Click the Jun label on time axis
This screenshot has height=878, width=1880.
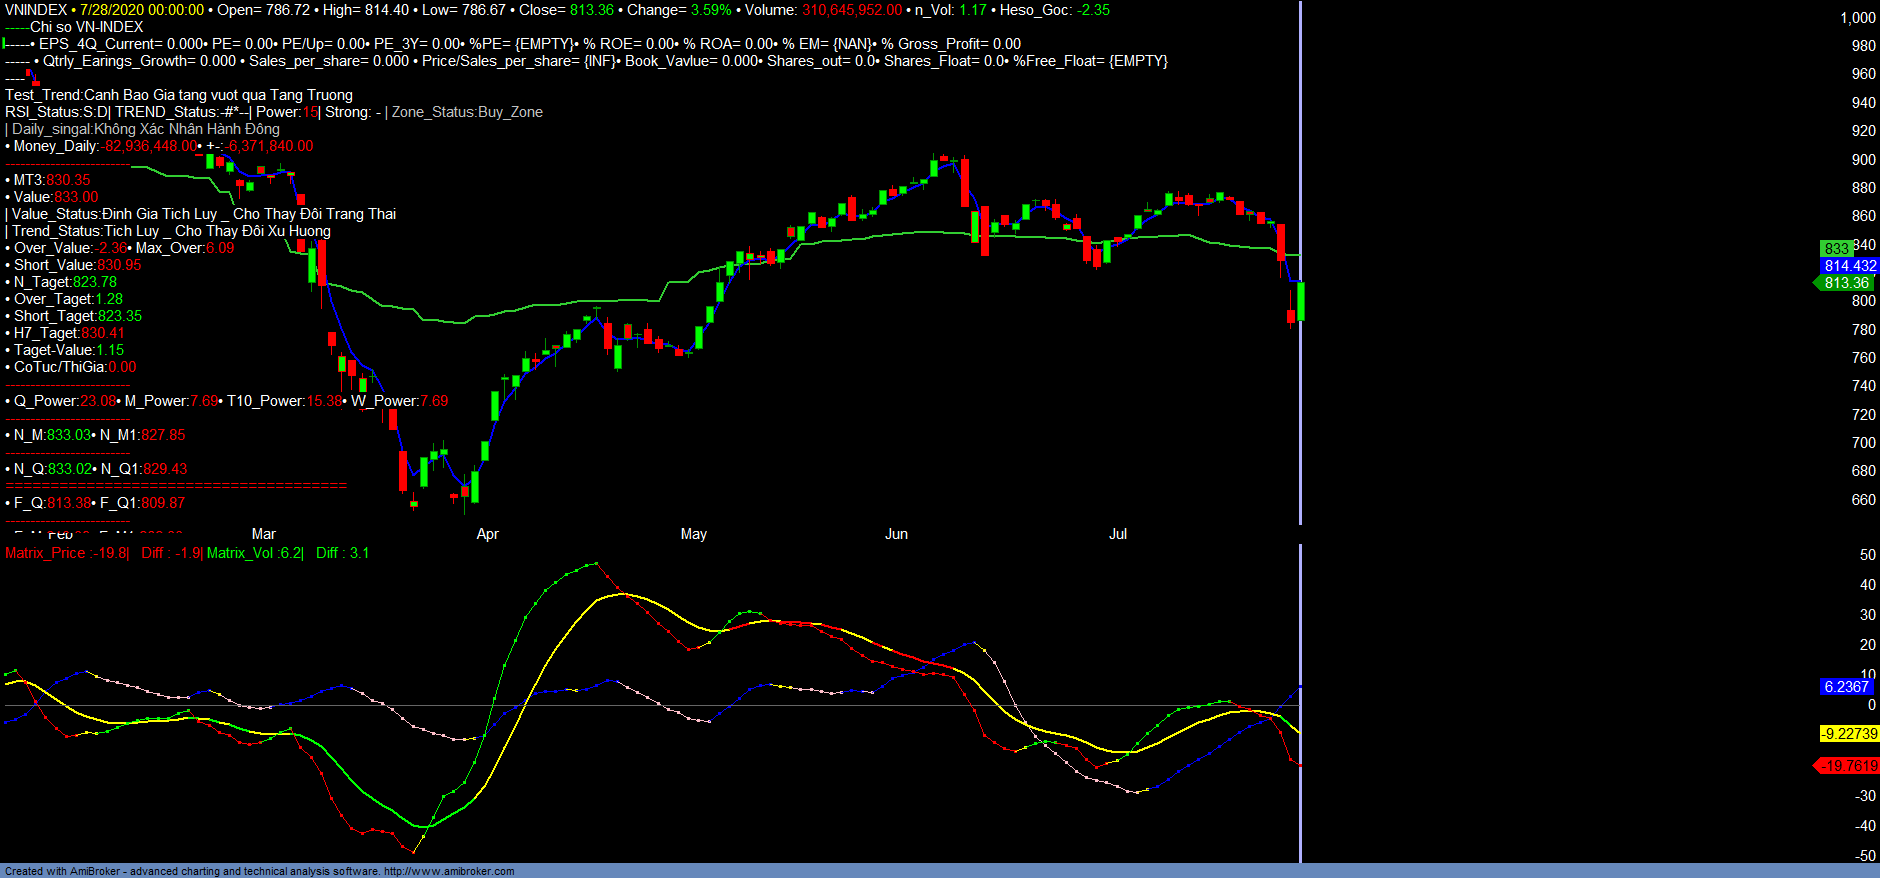[x=896, y=534]
